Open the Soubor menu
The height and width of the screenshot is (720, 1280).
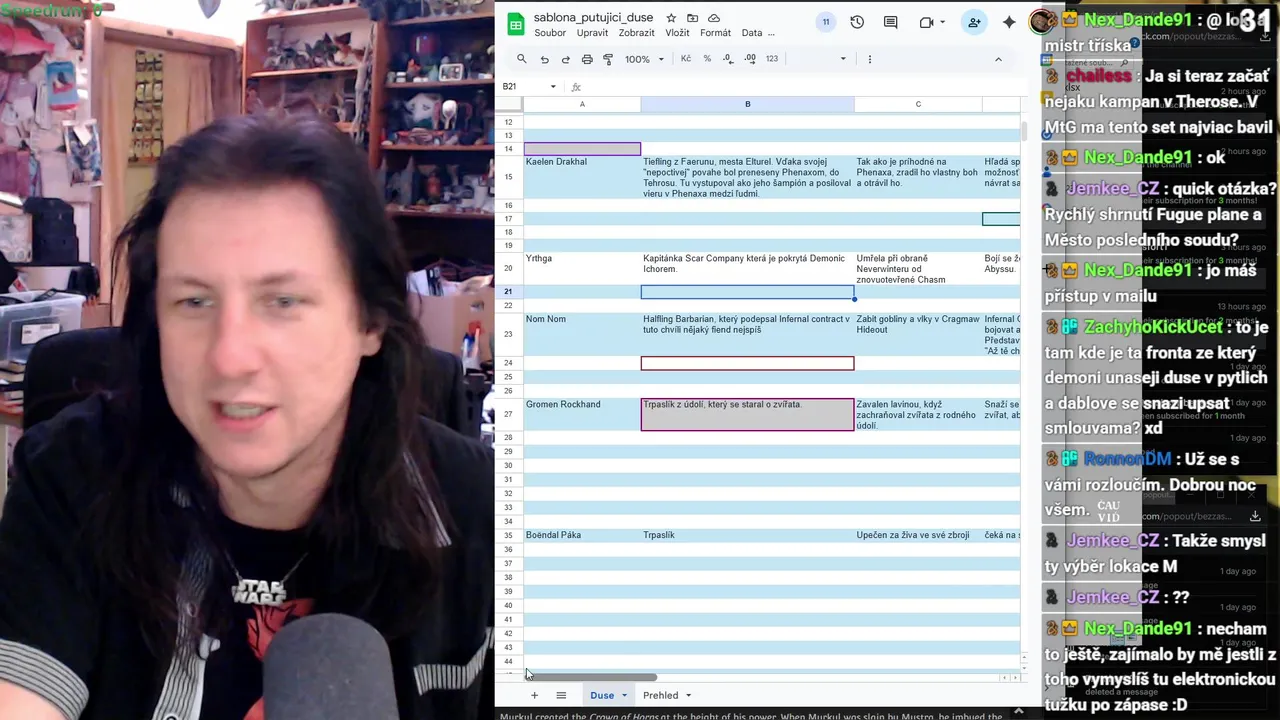pos(550,33)
